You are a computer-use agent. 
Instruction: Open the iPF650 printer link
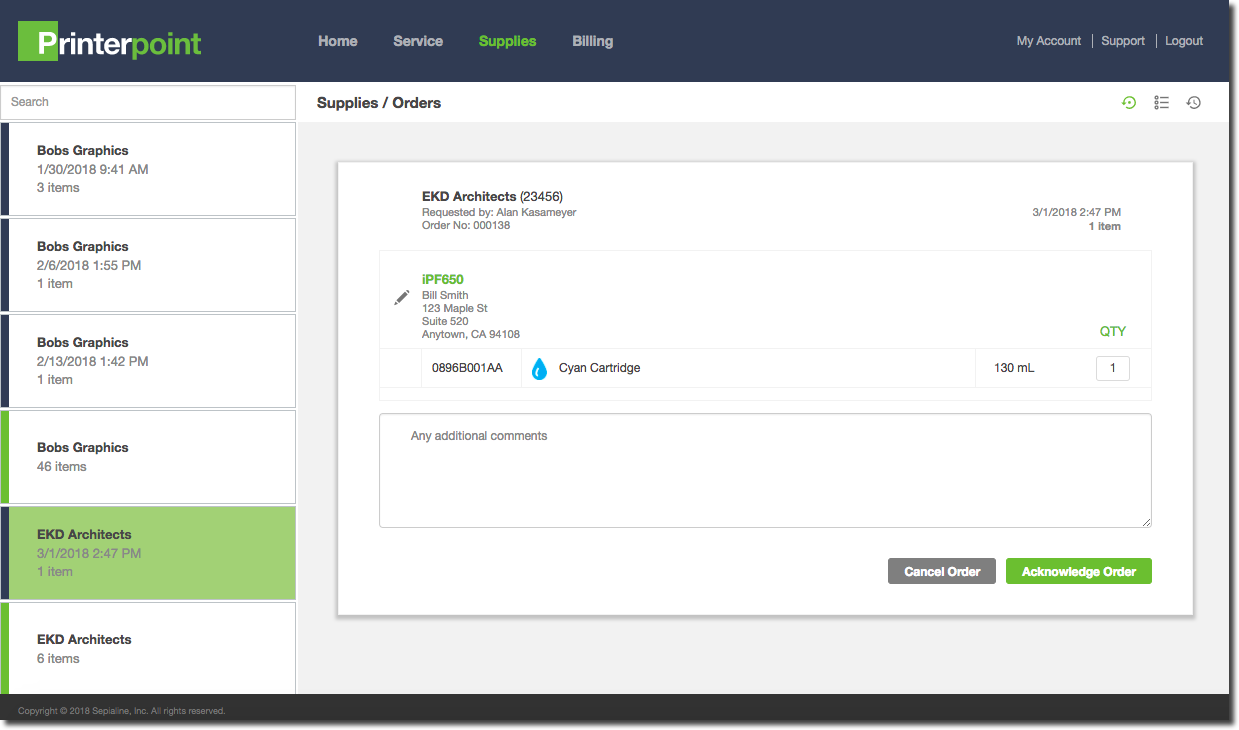[x=442, y=279]
